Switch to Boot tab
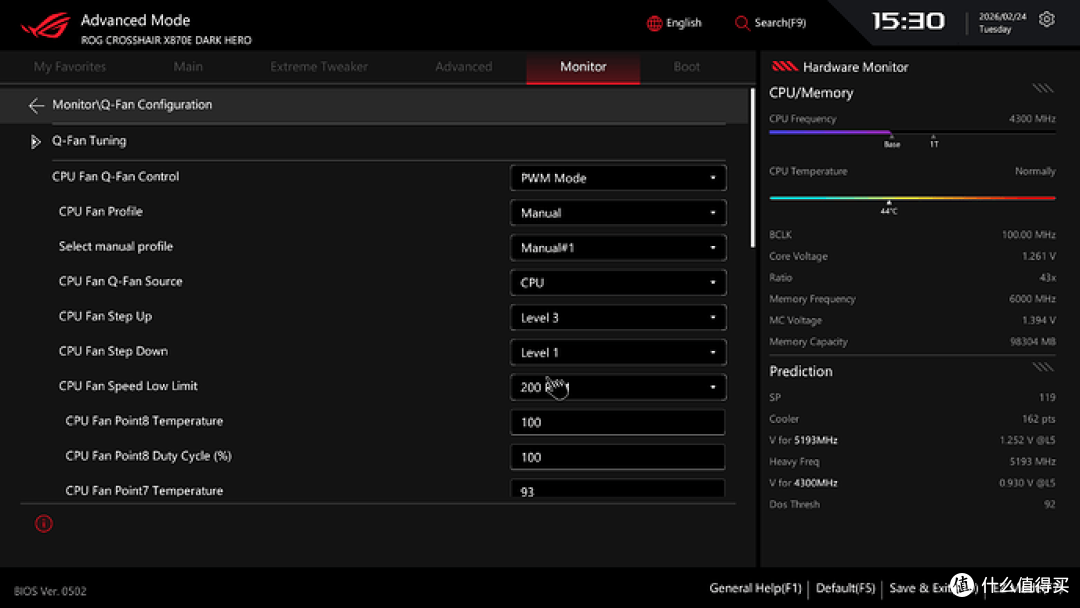 (x=686, y=67)
